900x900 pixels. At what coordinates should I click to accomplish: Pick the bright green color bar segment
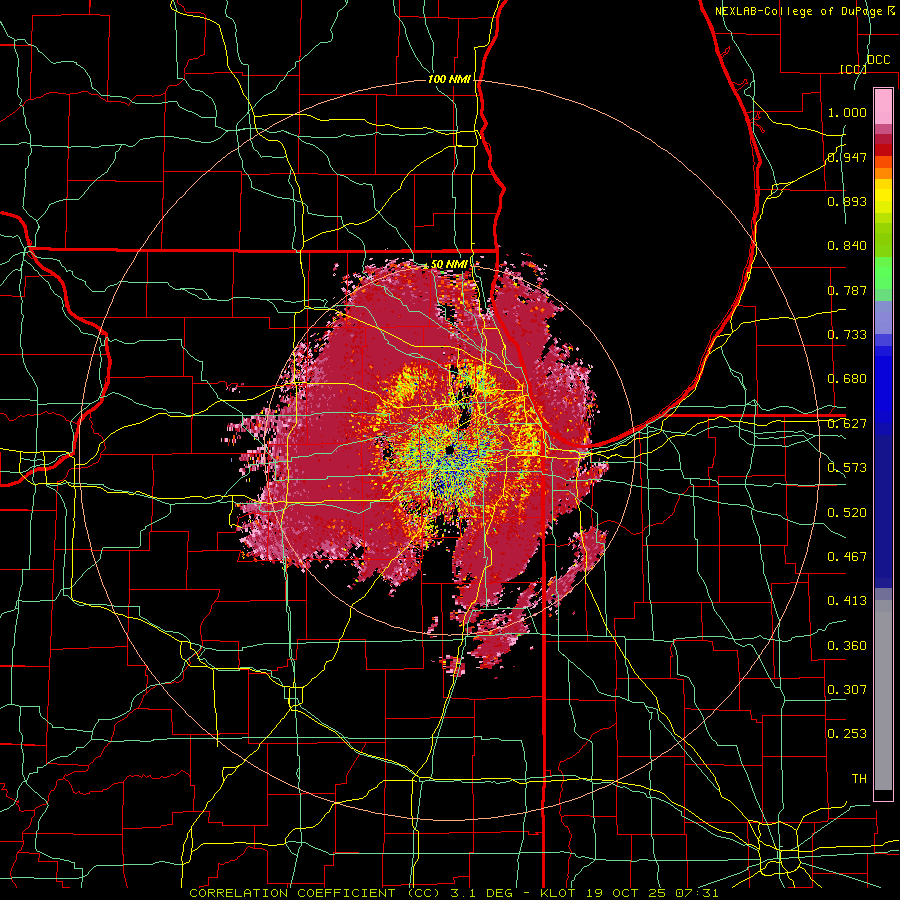[x=883, y=273]
